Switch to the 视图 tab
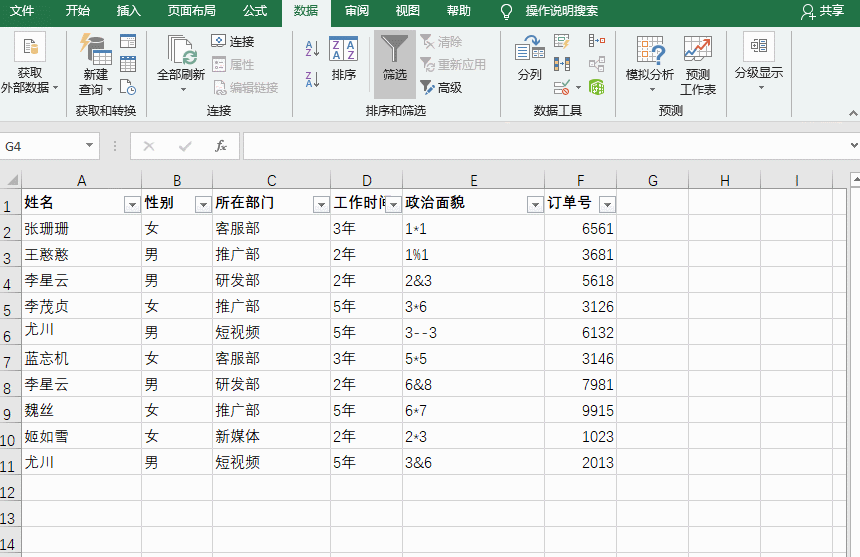The width and height of the screenshot is (860, 557). (408, 11)
